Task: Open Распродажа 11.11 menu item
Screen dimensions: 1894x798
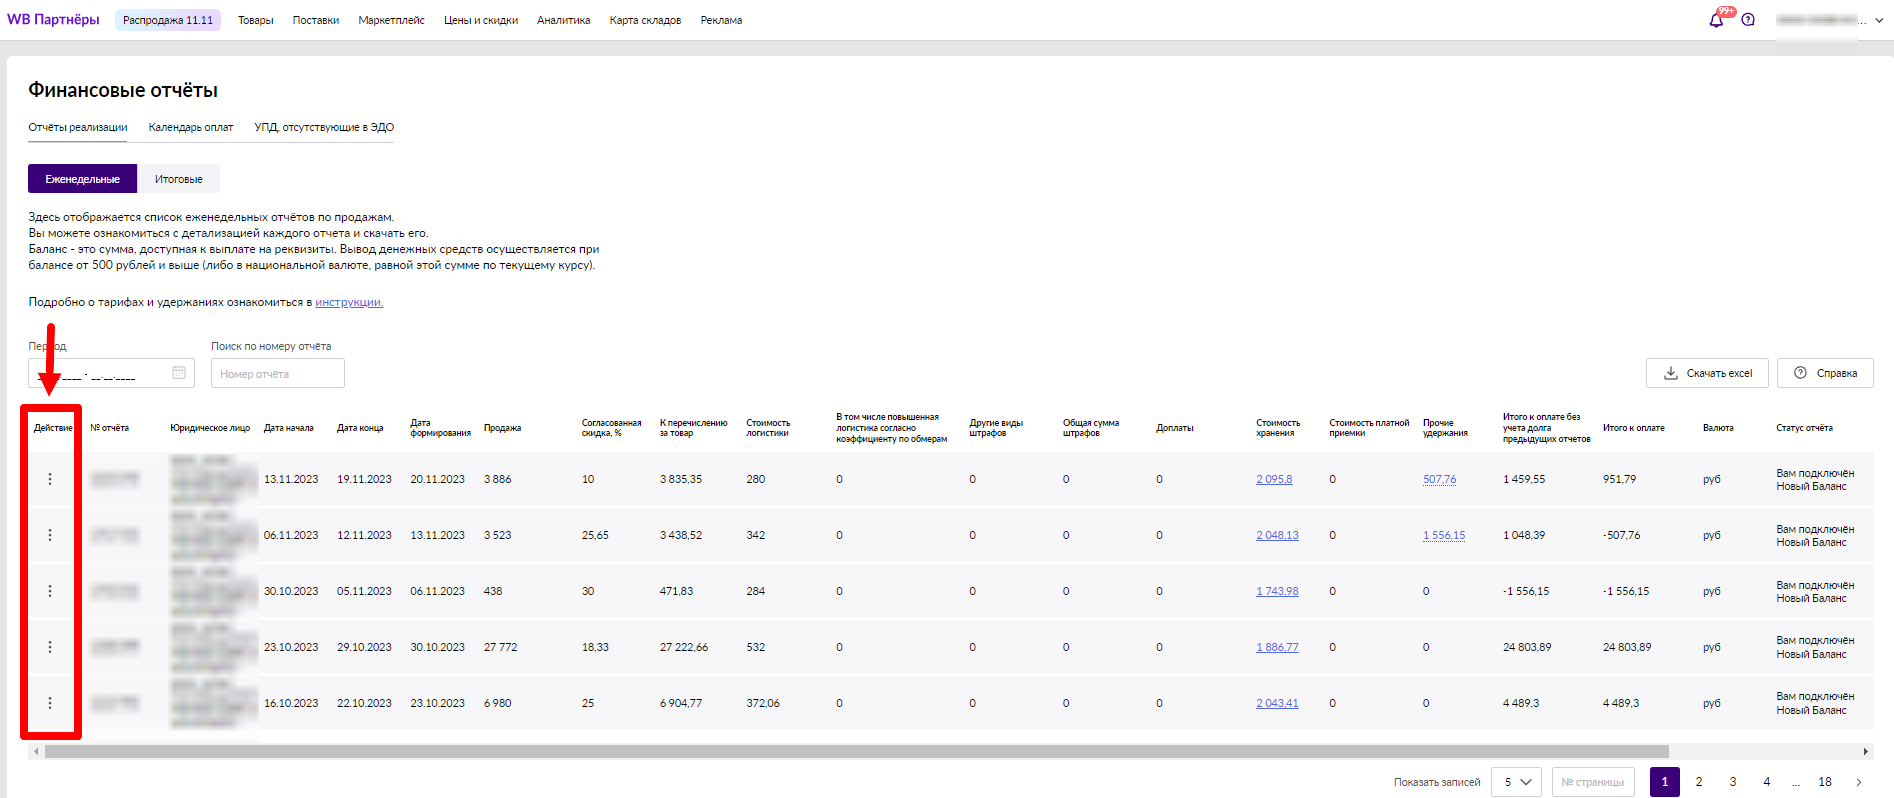Action: click(x=168, y=20)
